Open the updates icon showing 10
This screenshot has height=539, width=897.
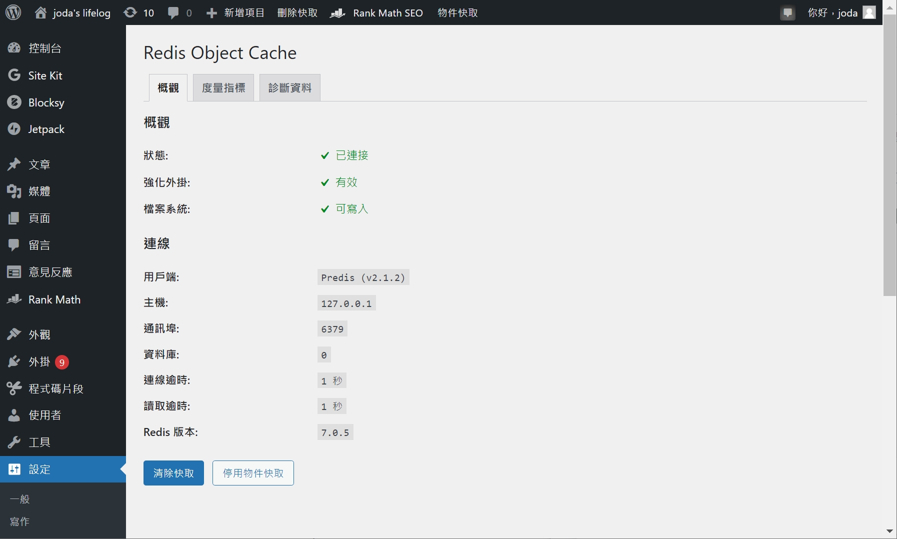pyautogui.click(x=130, y=13)
